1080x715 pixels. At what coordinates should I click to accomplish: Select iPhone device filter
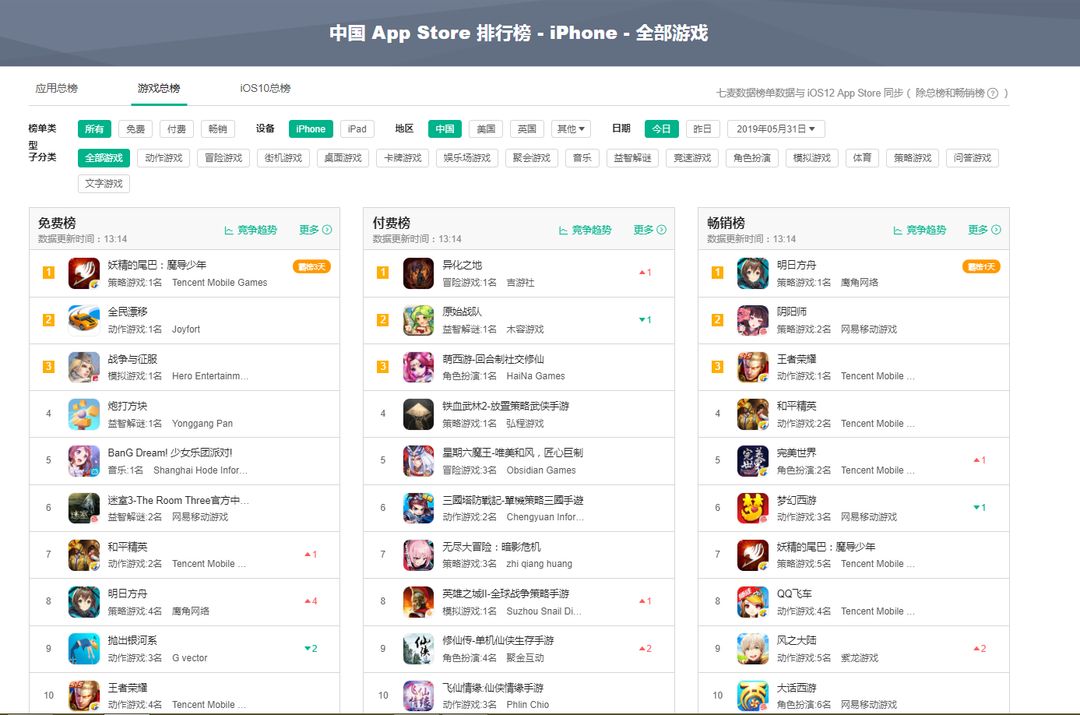pos(311,129)
